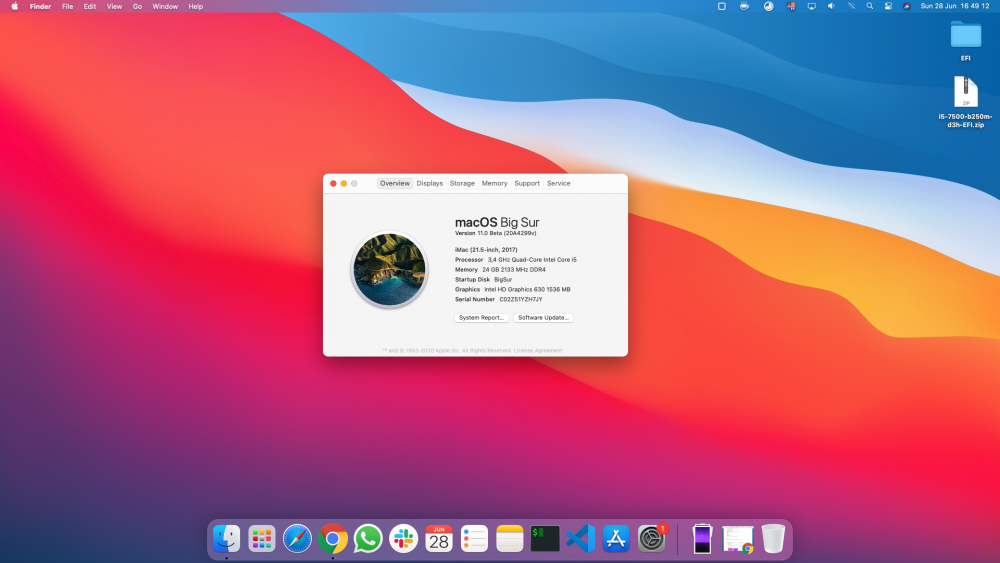Switch to the Displays tab
The height and width of the screenshot is (563, 1000).
point(430,184)
